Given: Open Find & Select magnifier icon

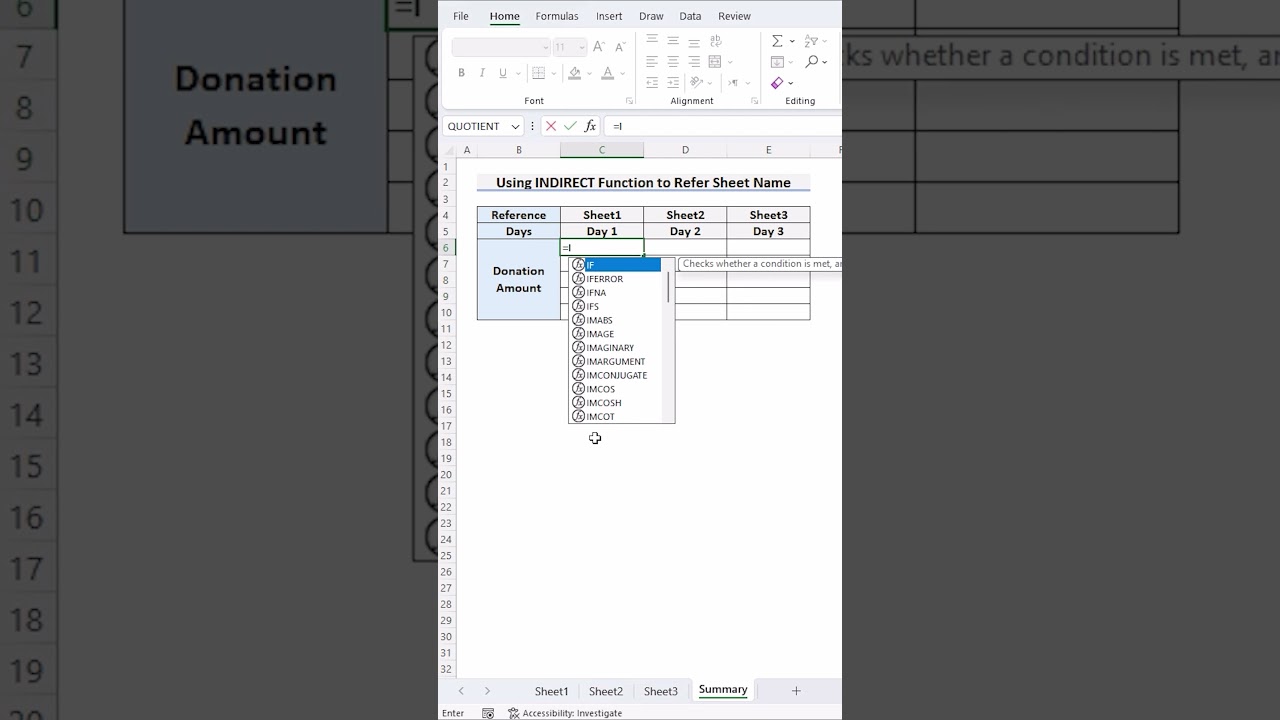Looking at the screenshot, I should (x=811, y=62).
